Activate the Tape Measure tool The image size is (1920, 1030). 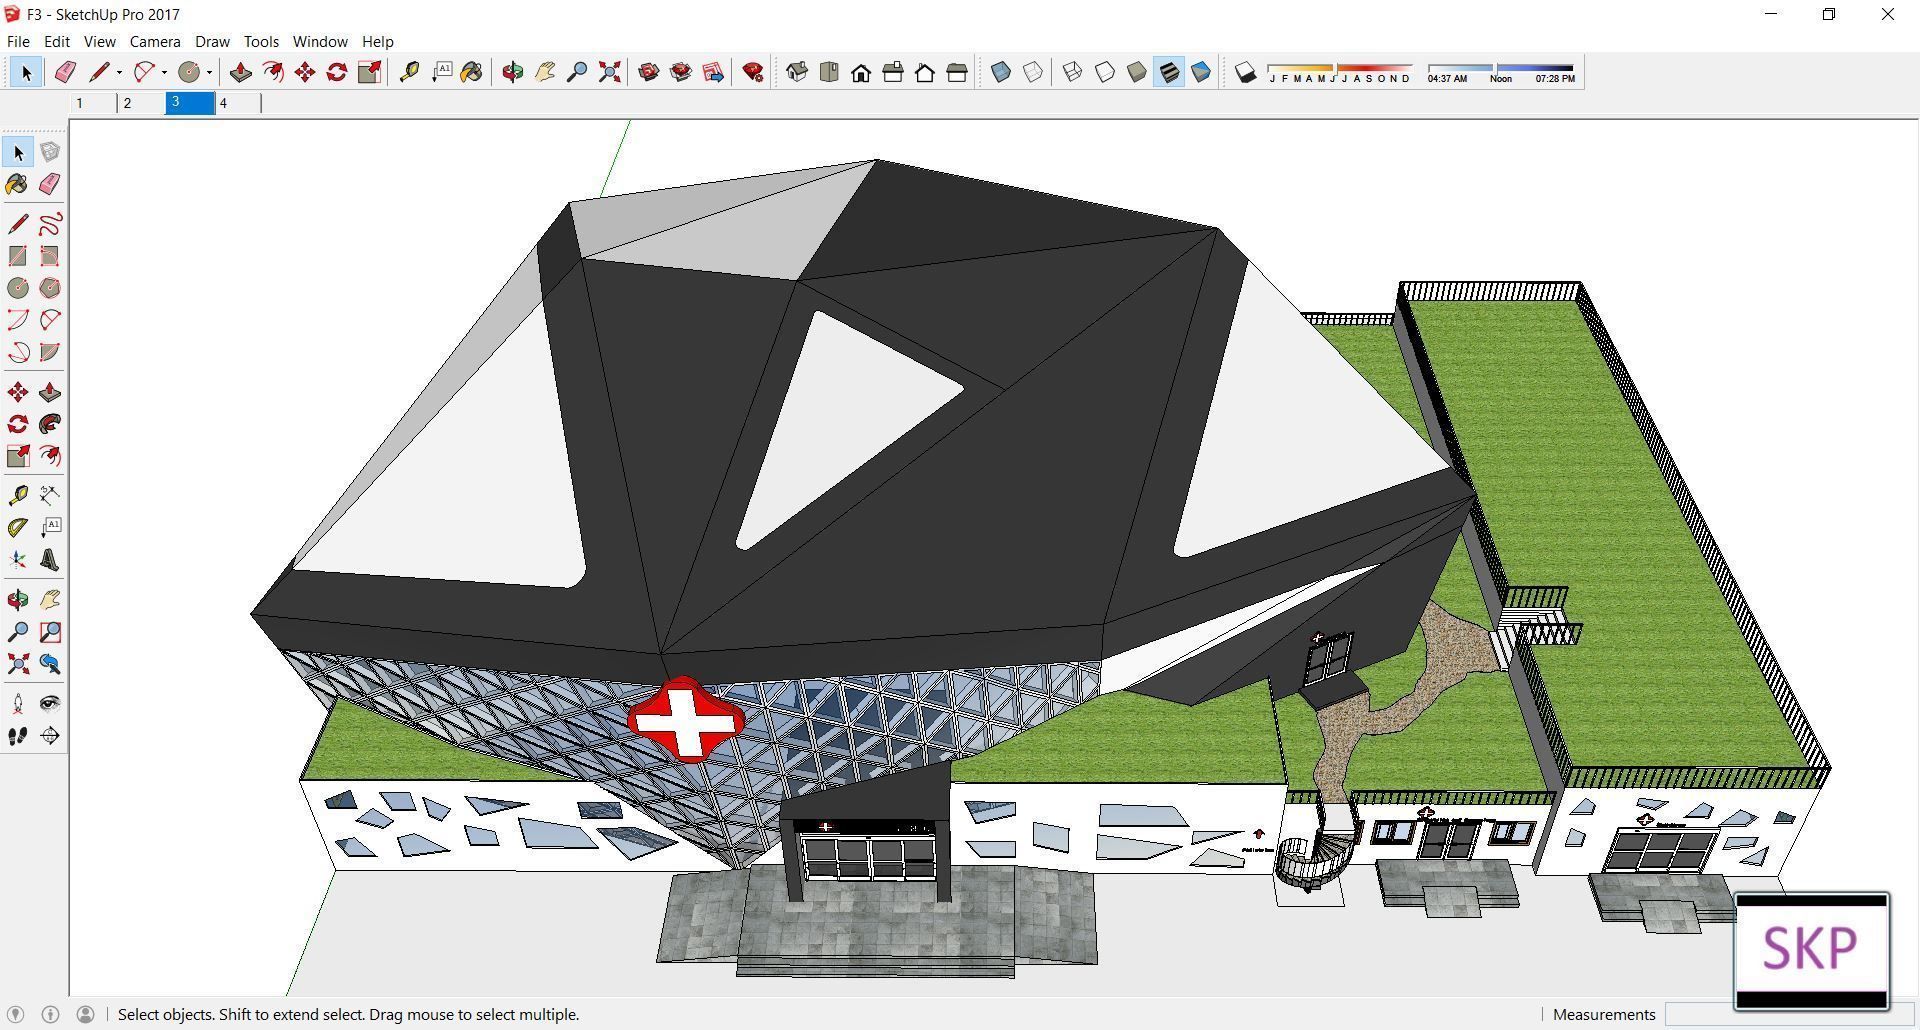[410, 72]
